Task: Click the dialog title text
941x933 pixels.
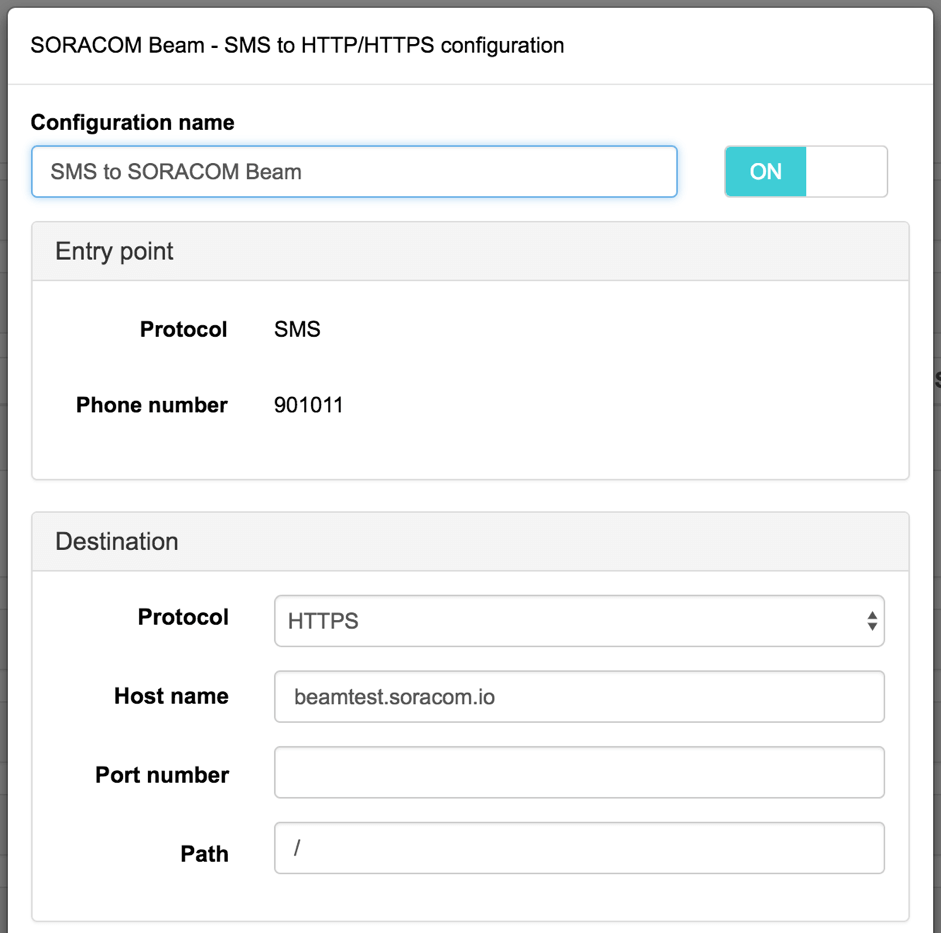Action: tap(298, 45)
